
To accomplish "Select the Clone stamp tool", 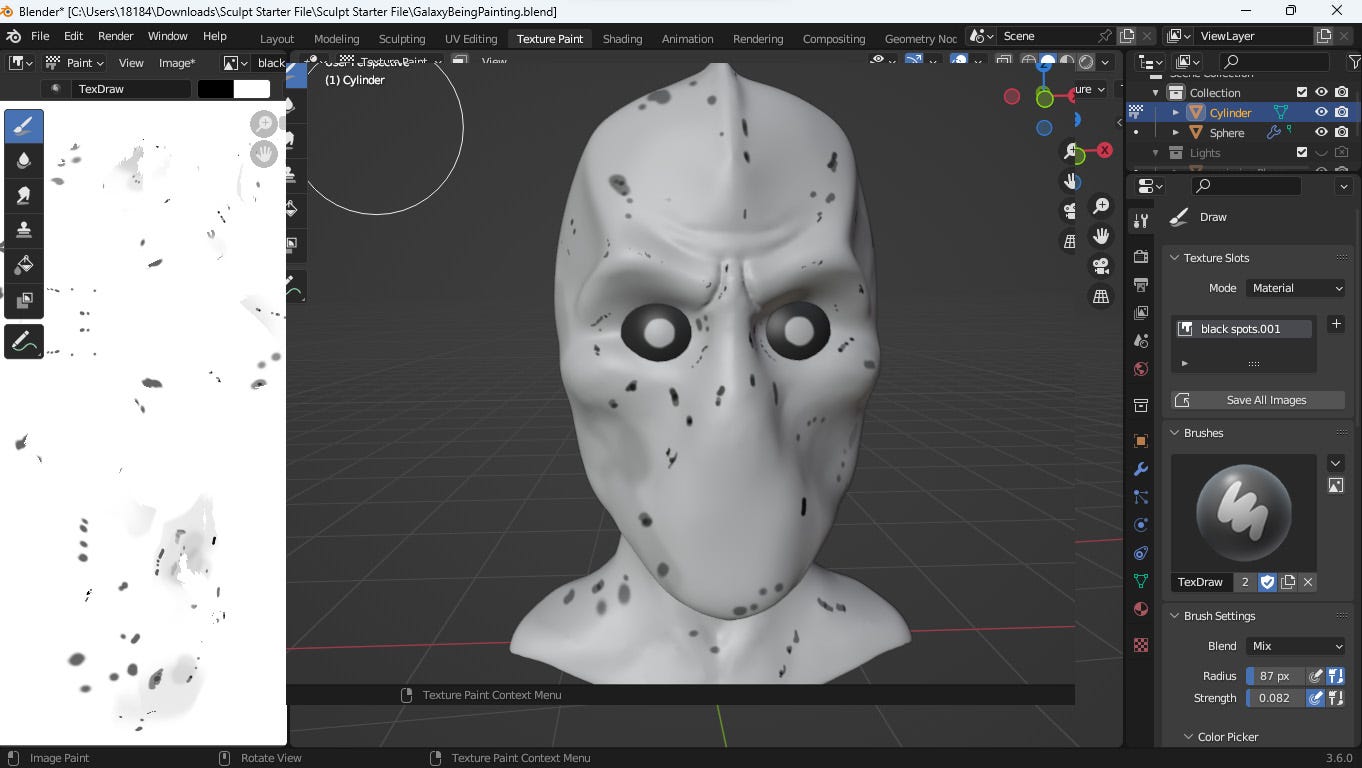I will click(x=24, y=230).
